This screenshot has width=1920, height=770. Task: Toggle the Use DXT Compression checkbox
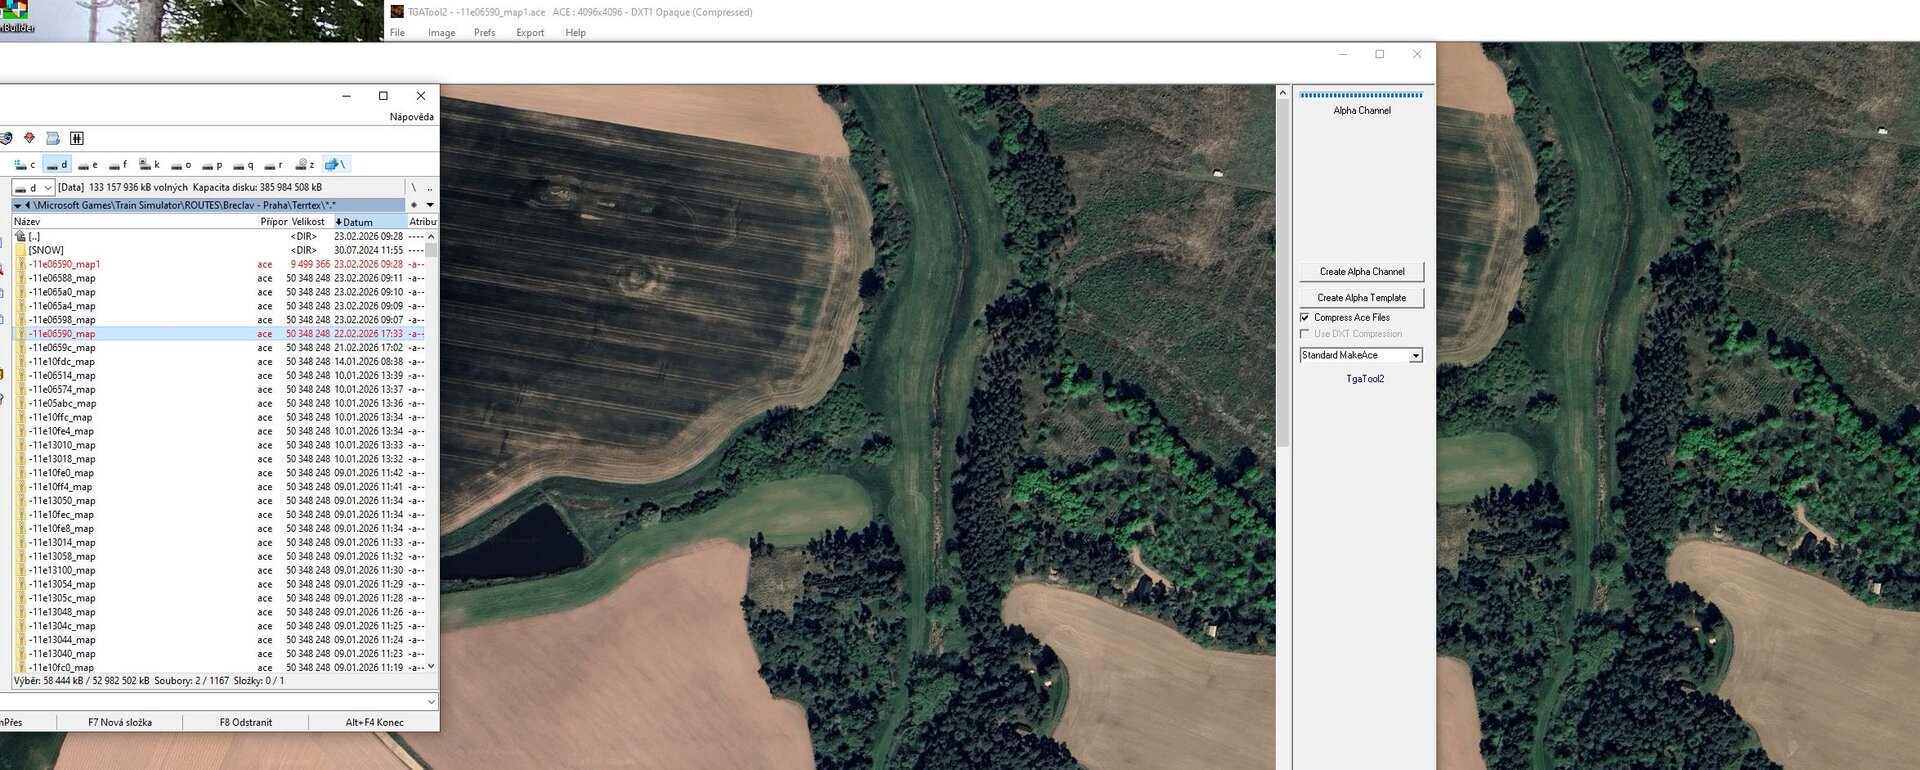[x=1304, y=334]
